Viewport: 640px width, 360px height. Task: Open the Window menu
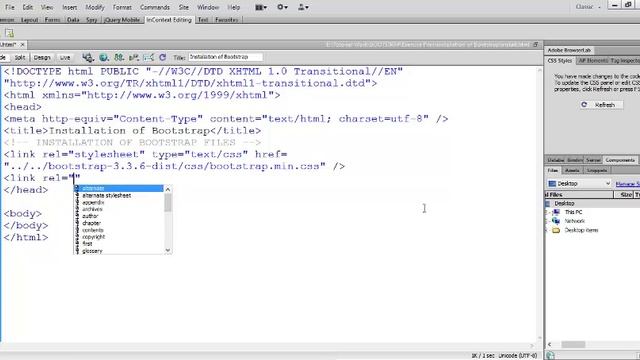pyautogui.click(x=208, y=7)
